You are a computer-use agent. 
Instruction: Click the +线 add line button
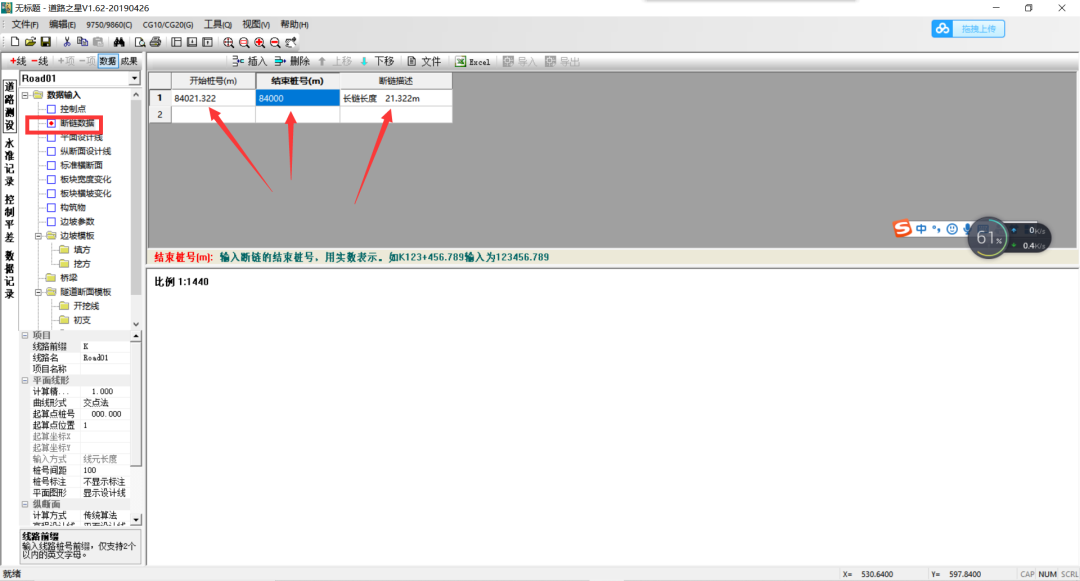coord(18,61)
